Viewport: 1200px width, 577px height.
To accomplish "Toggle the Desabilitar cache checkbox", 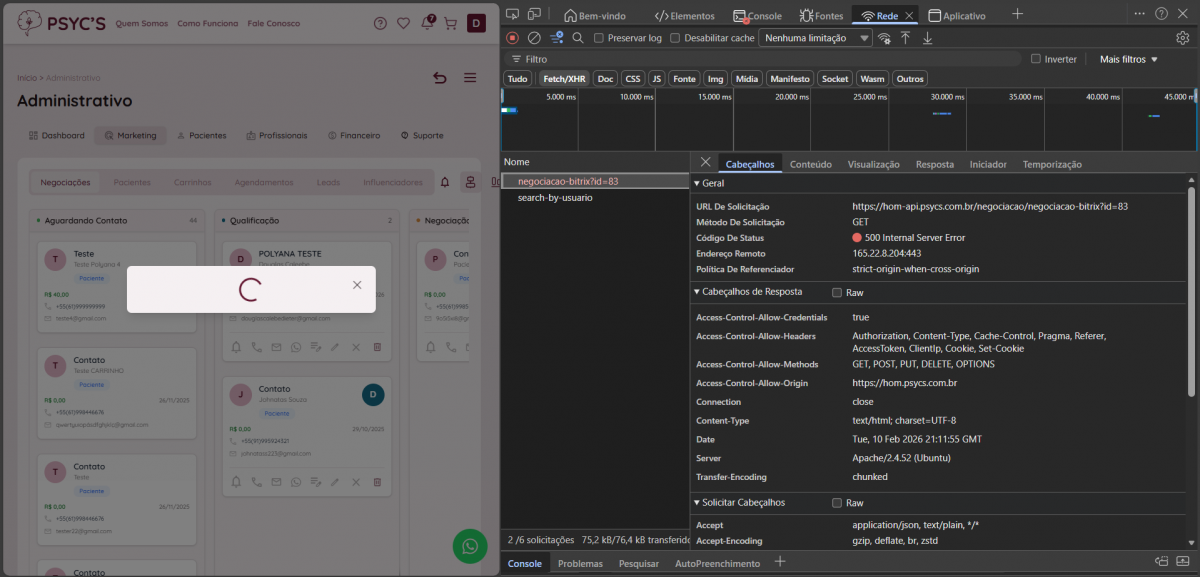I will 675,38.
